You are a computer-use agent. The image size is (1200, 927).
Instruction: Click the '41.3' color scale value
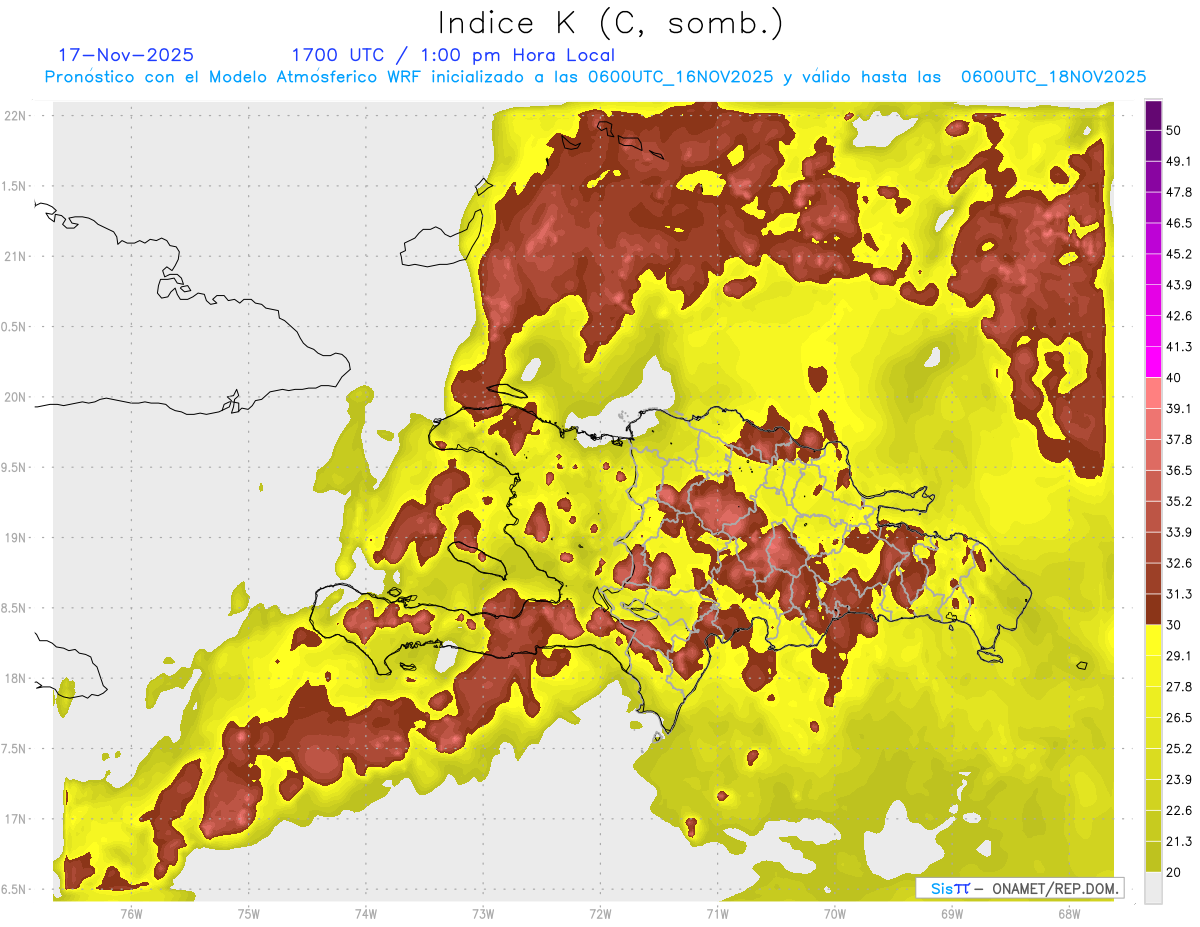(1179, 348)
